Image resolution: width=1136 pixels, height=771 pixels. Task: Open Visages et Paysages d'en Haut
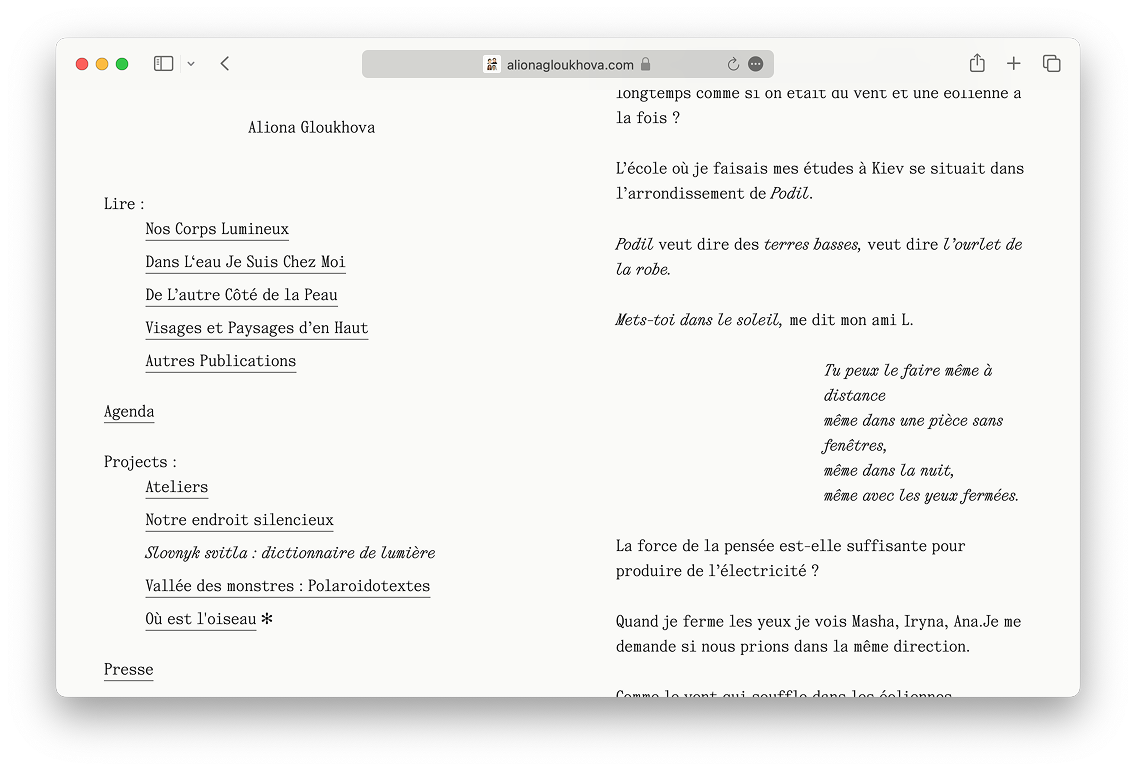[x=256, y=328]
